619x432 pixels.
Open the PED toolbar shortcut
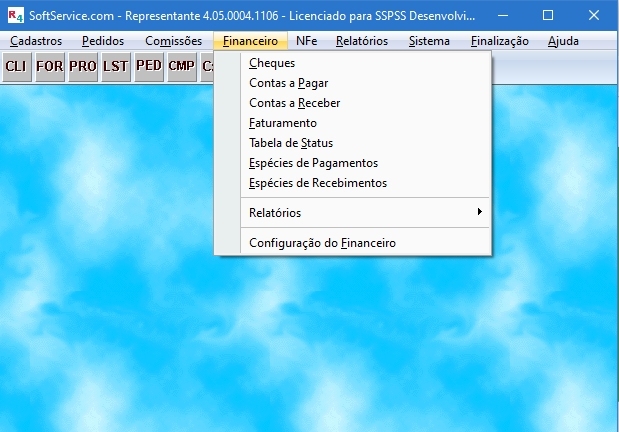pyautogui.click(x=148, y=66)
